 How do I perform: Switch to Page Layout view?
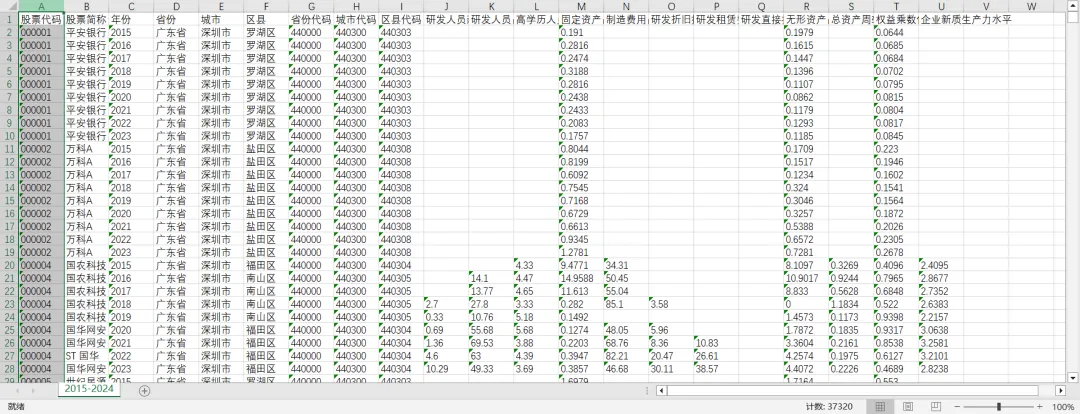click(x=908, y=407)
